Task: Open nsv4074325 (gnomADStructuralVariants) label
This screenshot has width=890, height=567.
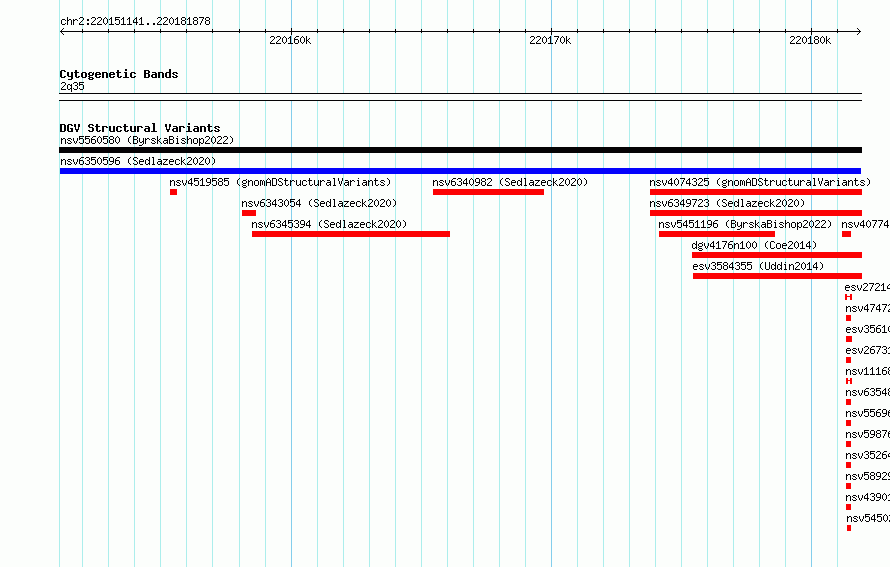Action: coord(760,182)
